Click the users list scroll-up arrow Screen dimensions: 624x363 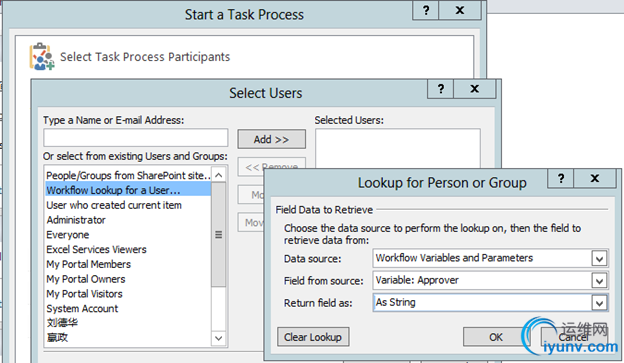218,175
